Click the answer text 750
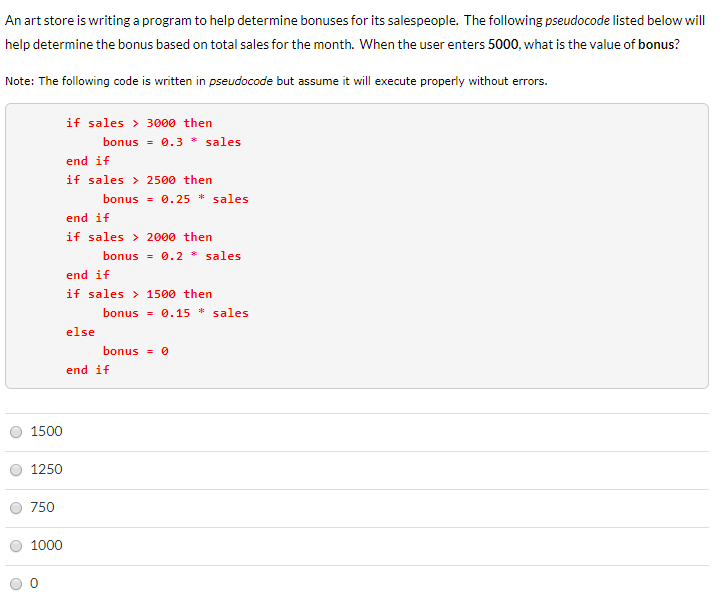 coord(42,507)
